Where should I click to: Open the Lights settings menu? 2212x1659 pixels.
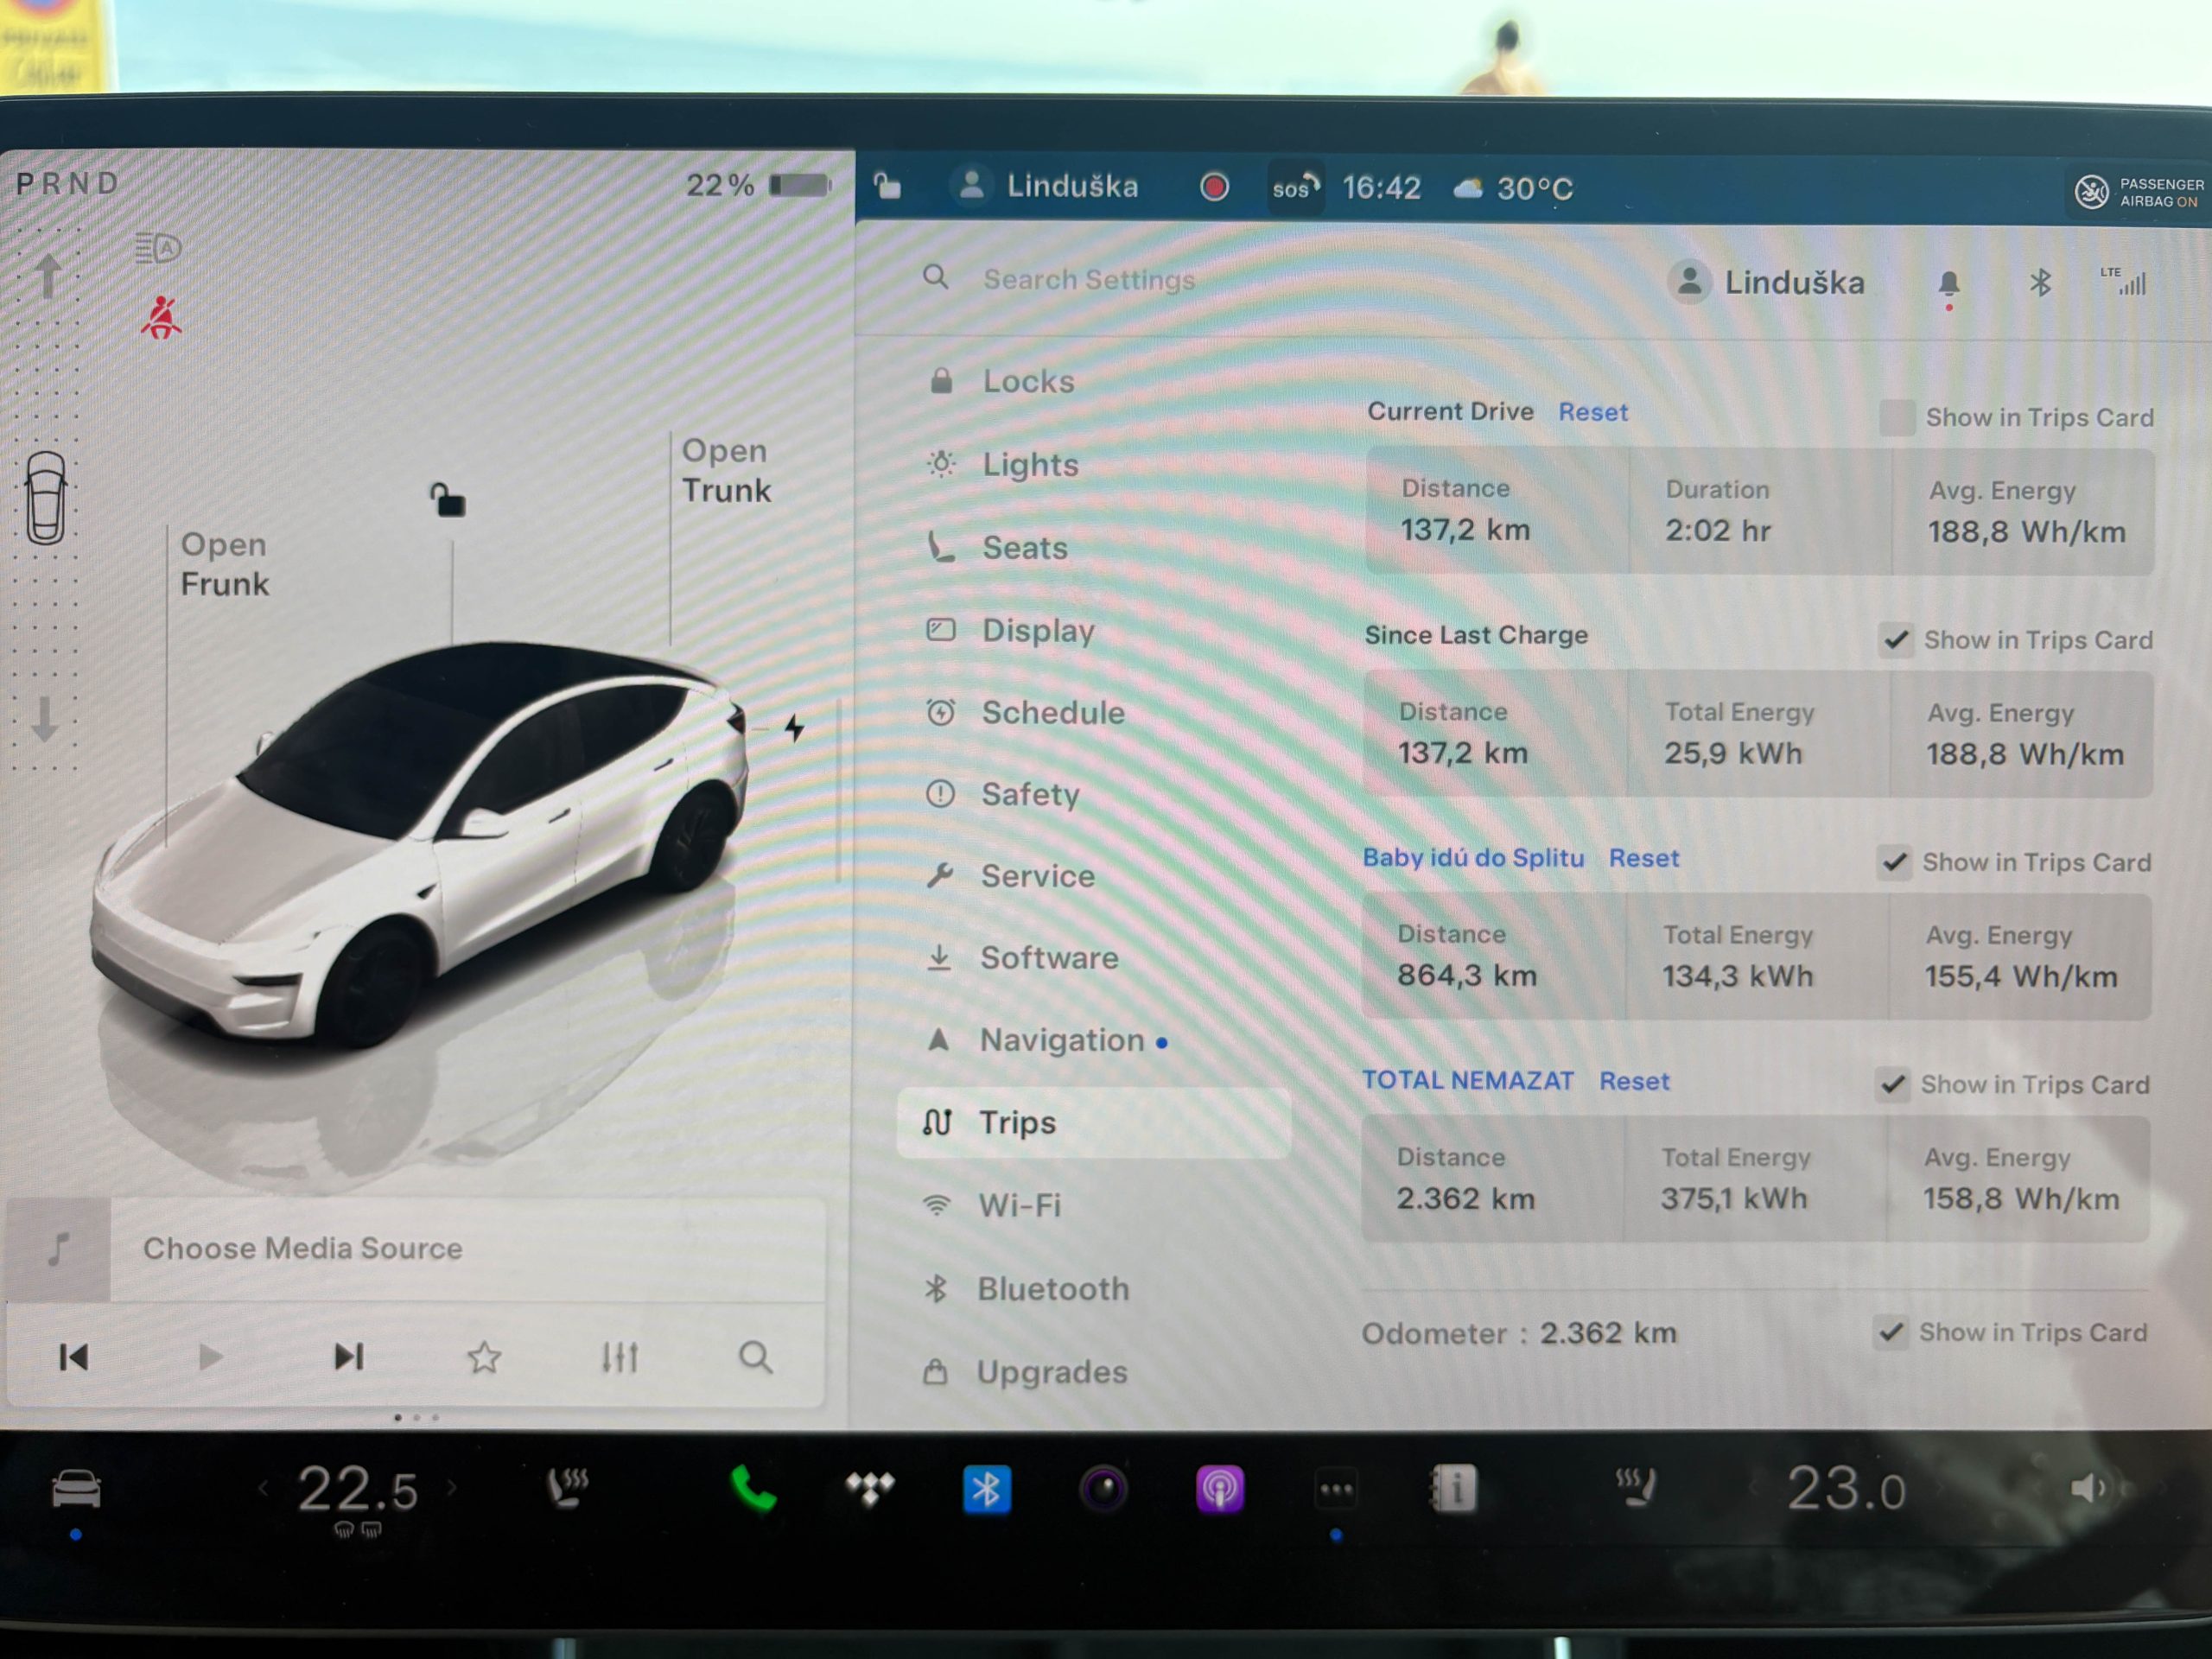1095,464
